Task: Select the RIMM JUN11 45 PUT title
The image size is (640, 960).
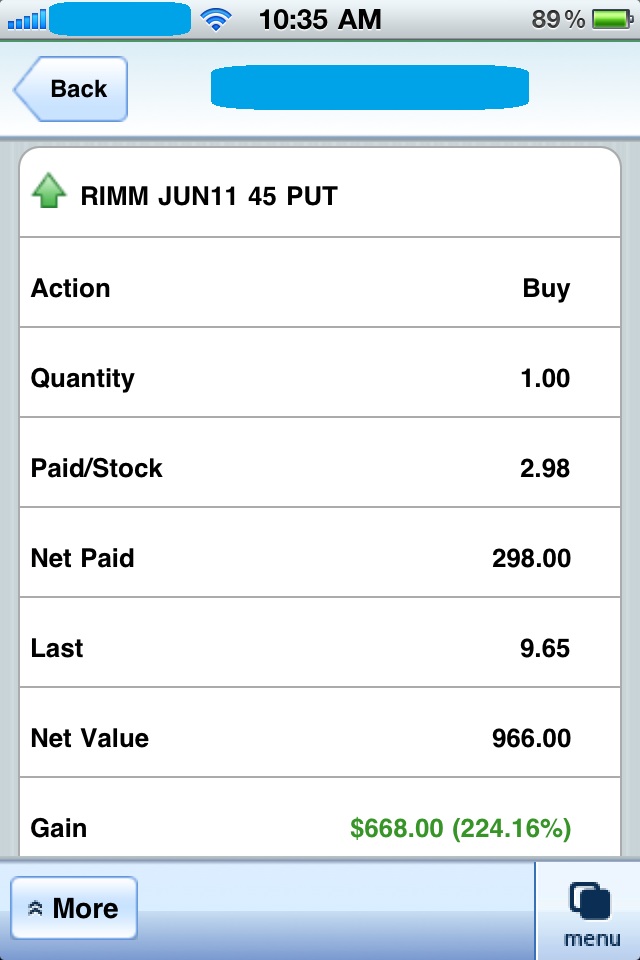Action: pos(209,196)
